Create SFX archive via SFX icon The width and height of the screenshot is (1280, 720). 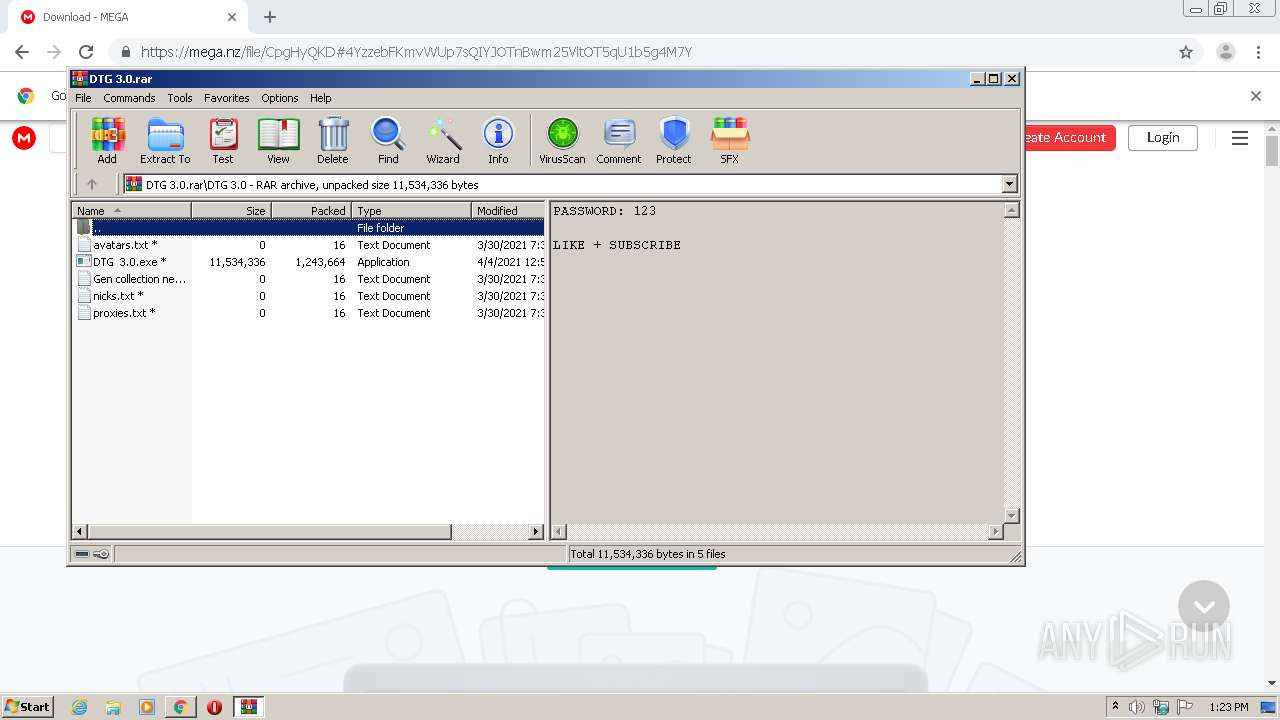730,140
